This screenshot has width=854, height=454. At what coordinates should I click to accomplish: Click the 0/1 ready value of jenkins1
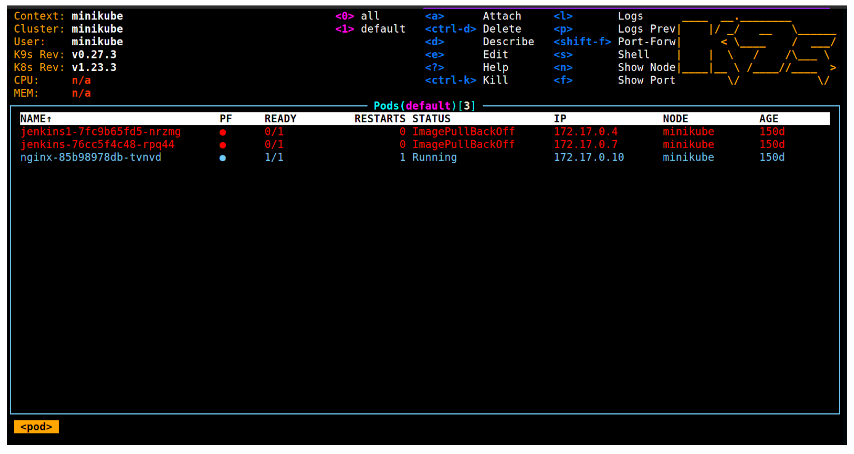(x=274, y=132)
